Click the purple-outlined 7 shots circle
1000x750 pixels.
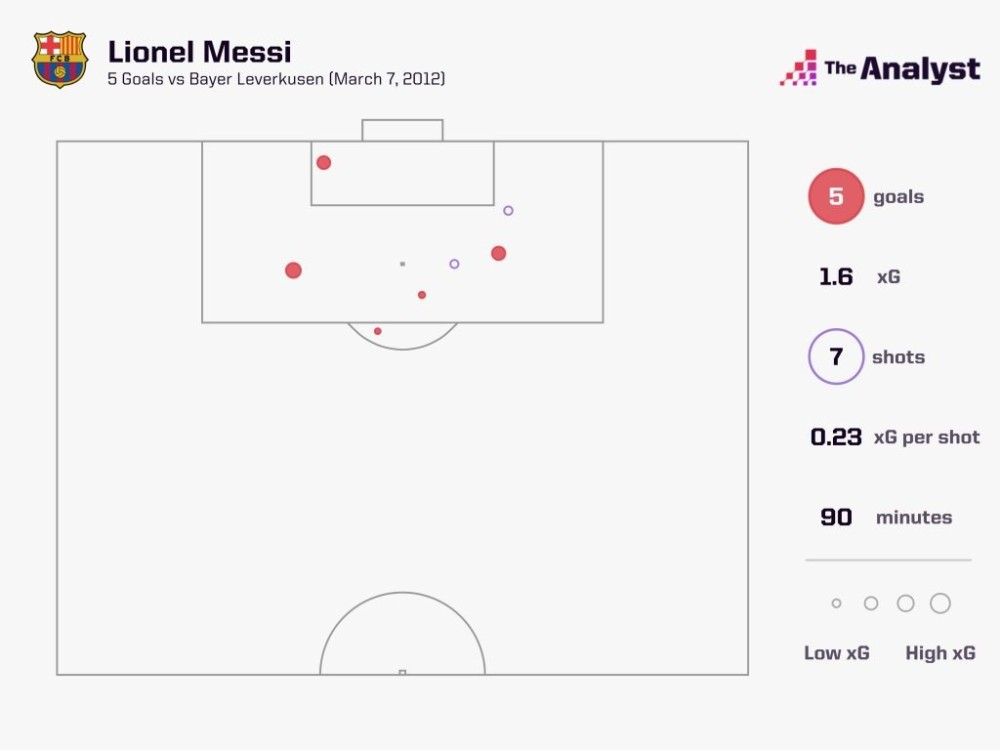pos(836,357)
